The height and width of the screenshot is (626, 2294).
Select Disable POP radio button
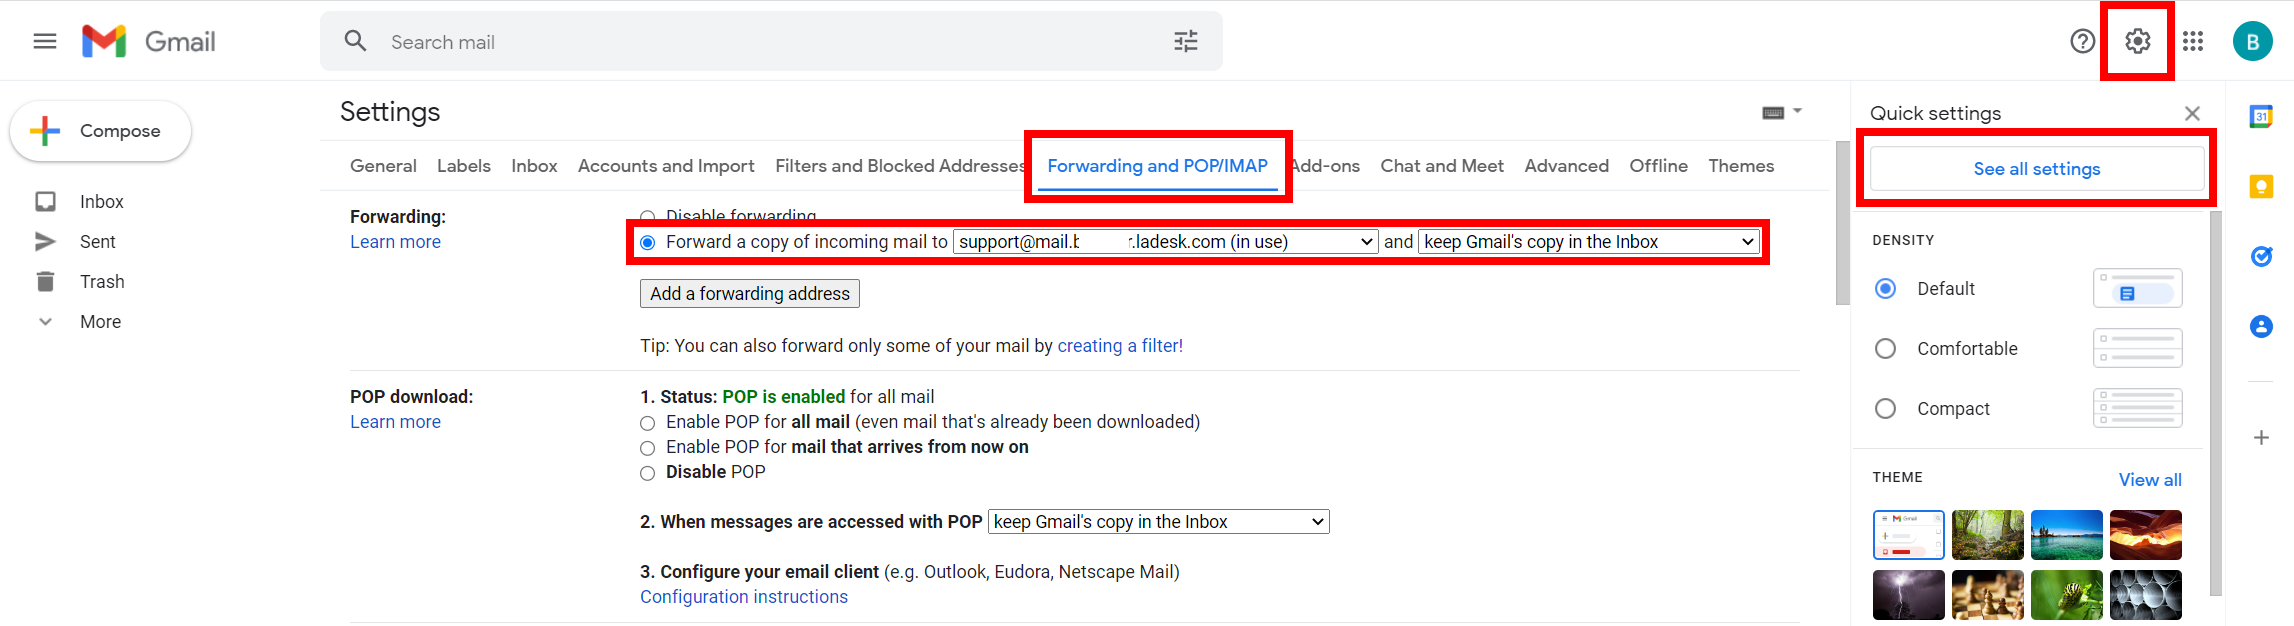[x=648, y=473]
